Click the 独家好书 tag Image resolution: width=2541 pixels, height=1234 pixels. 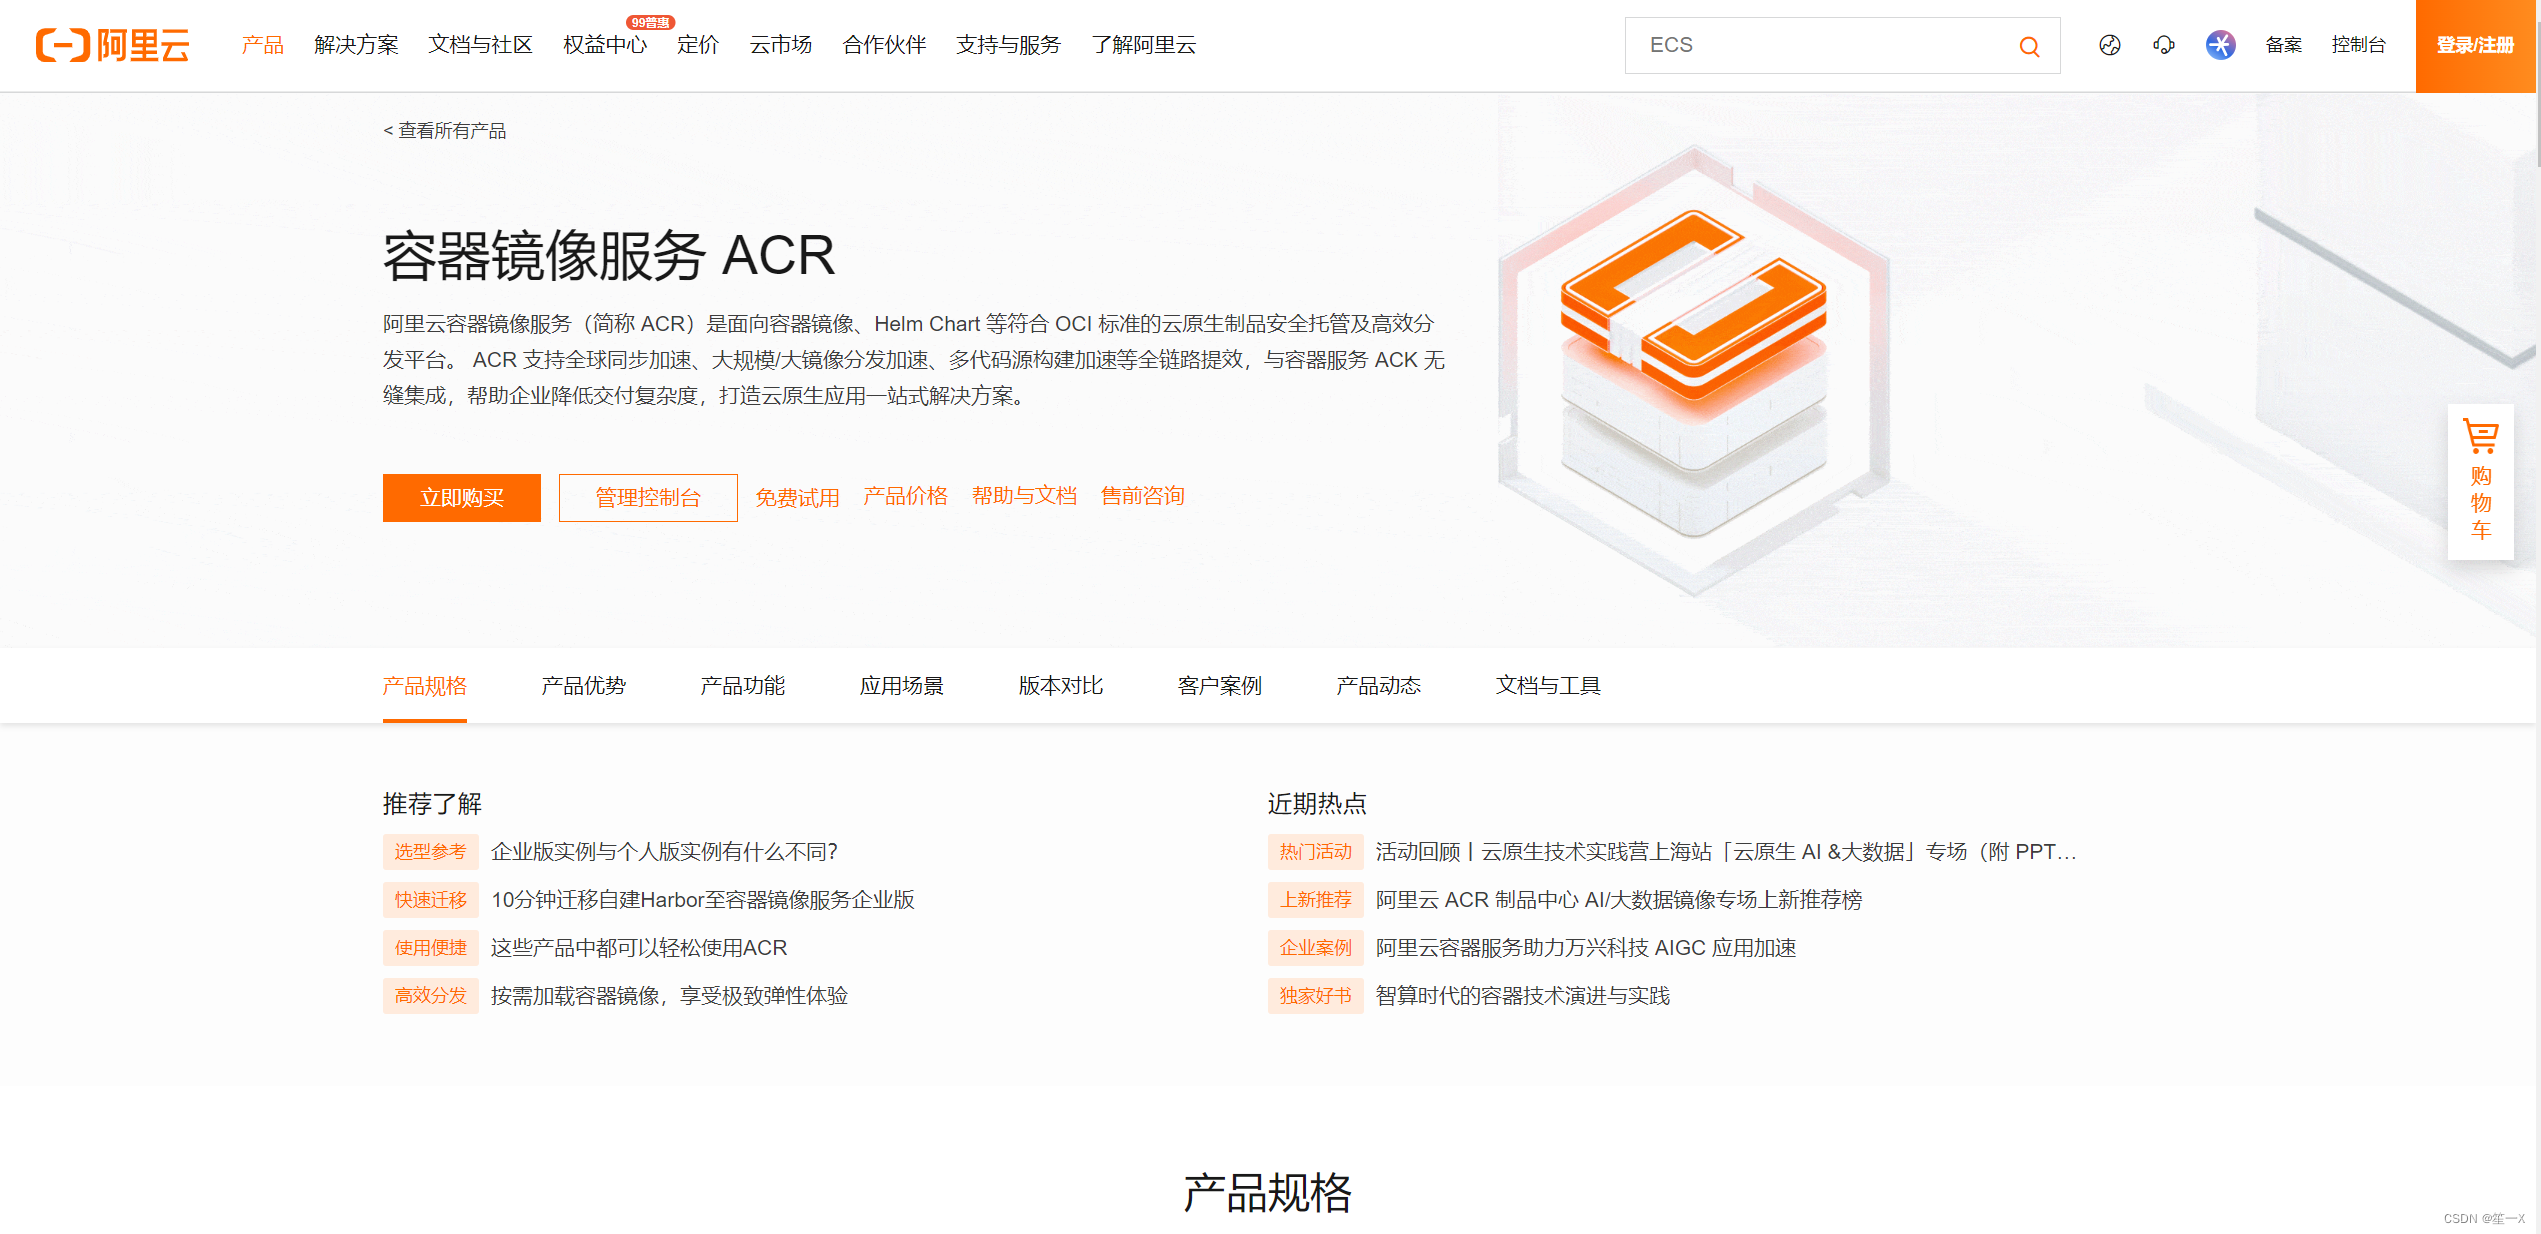[1315, 996]
